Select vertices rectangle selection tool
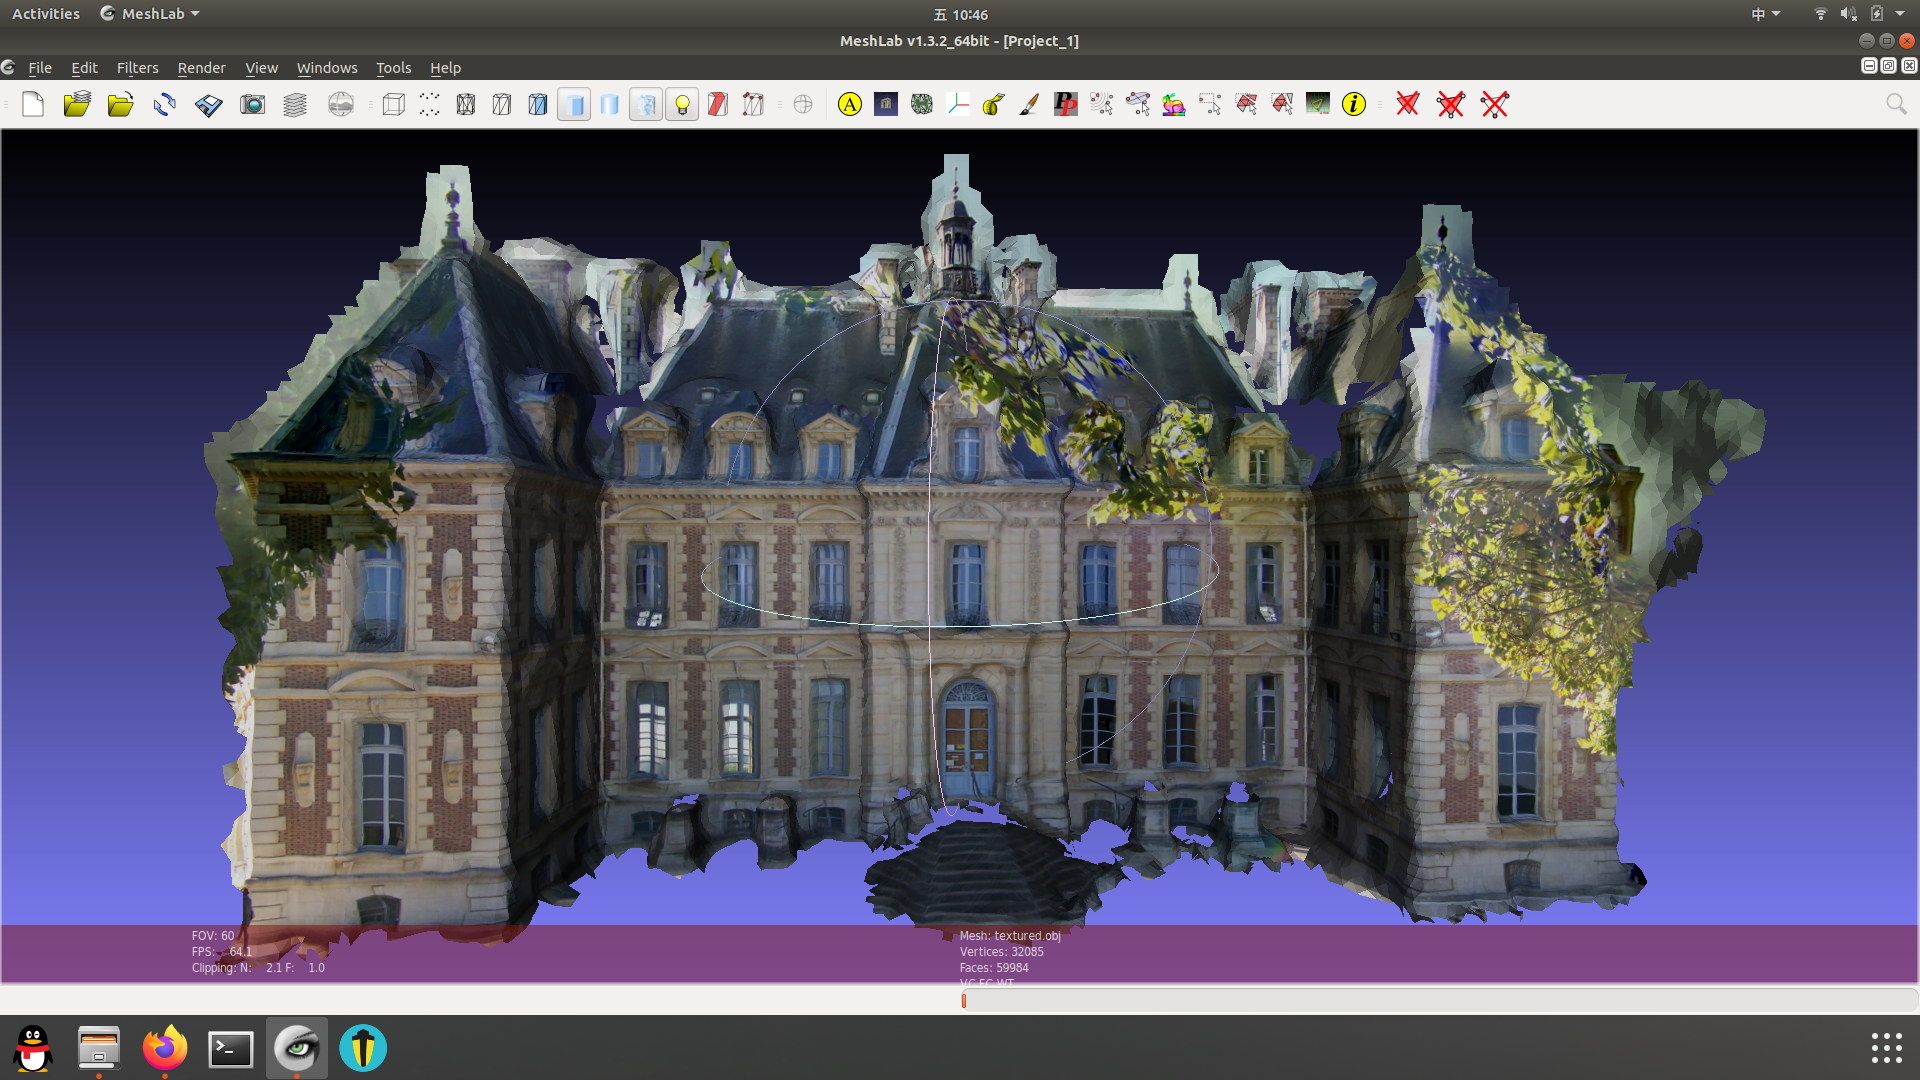 pos(1210,104)
